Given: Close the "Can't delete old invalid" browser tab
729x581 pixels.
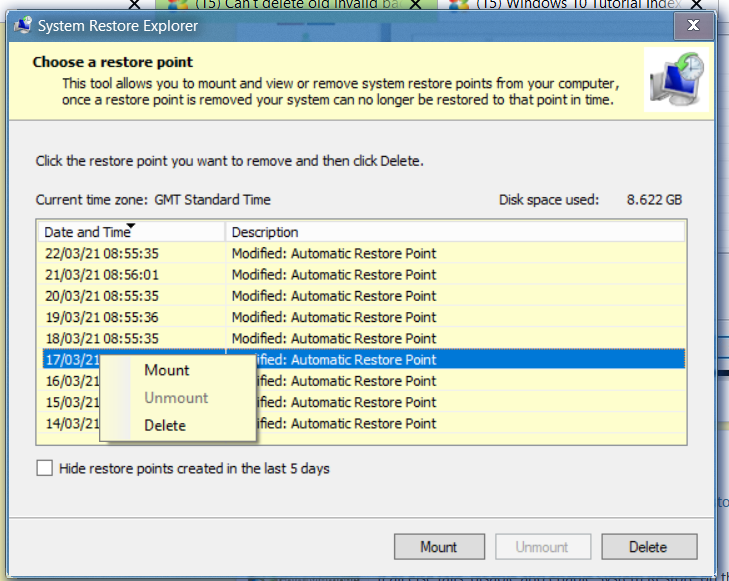Looking at the screenshot, I should [x=416, y=4].
